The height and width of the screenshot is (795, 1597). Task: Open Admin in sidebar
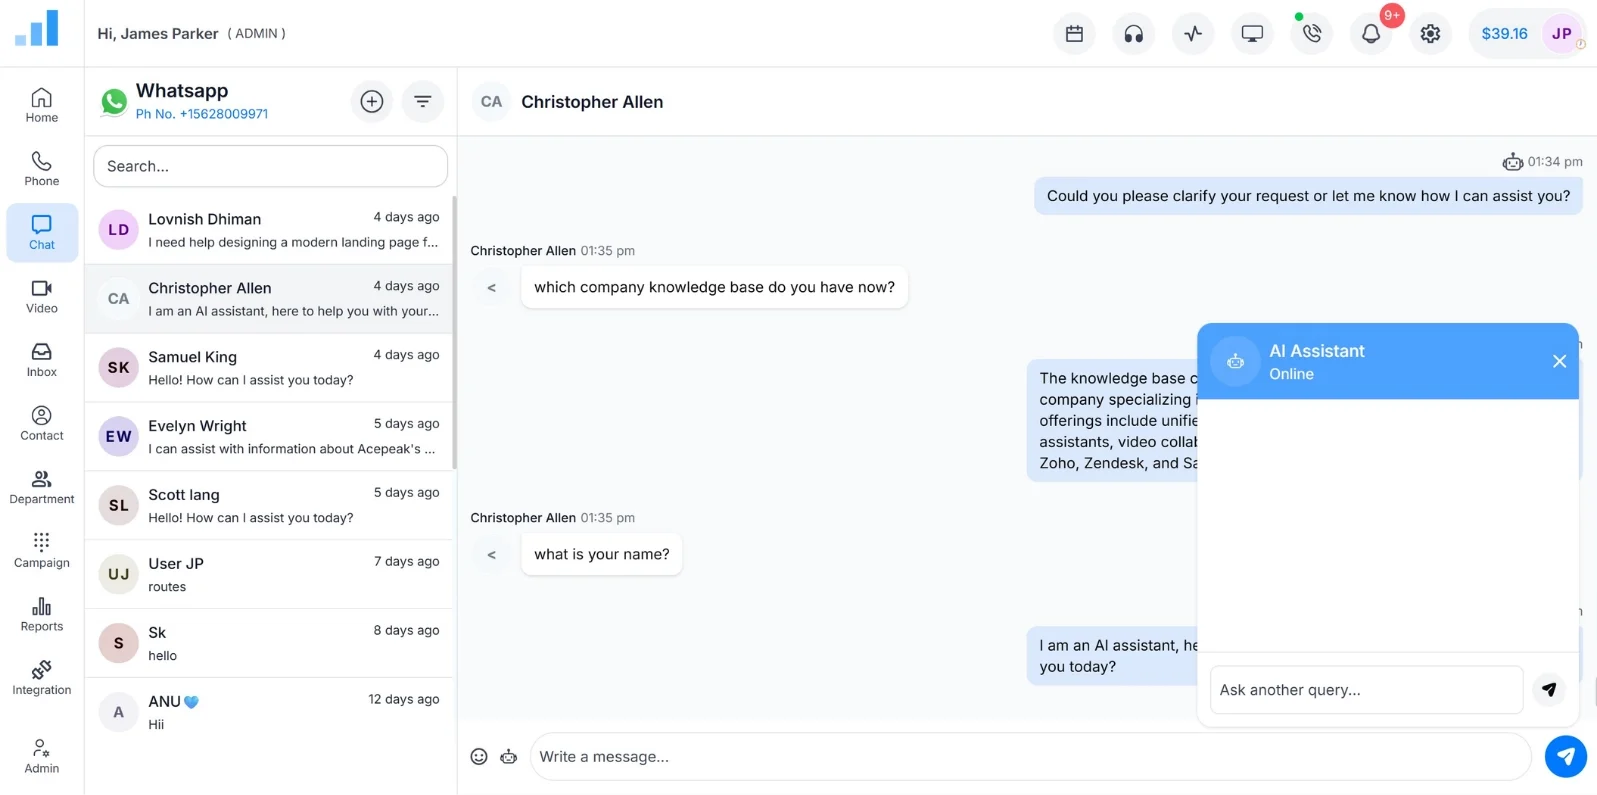tap(42, 756)
